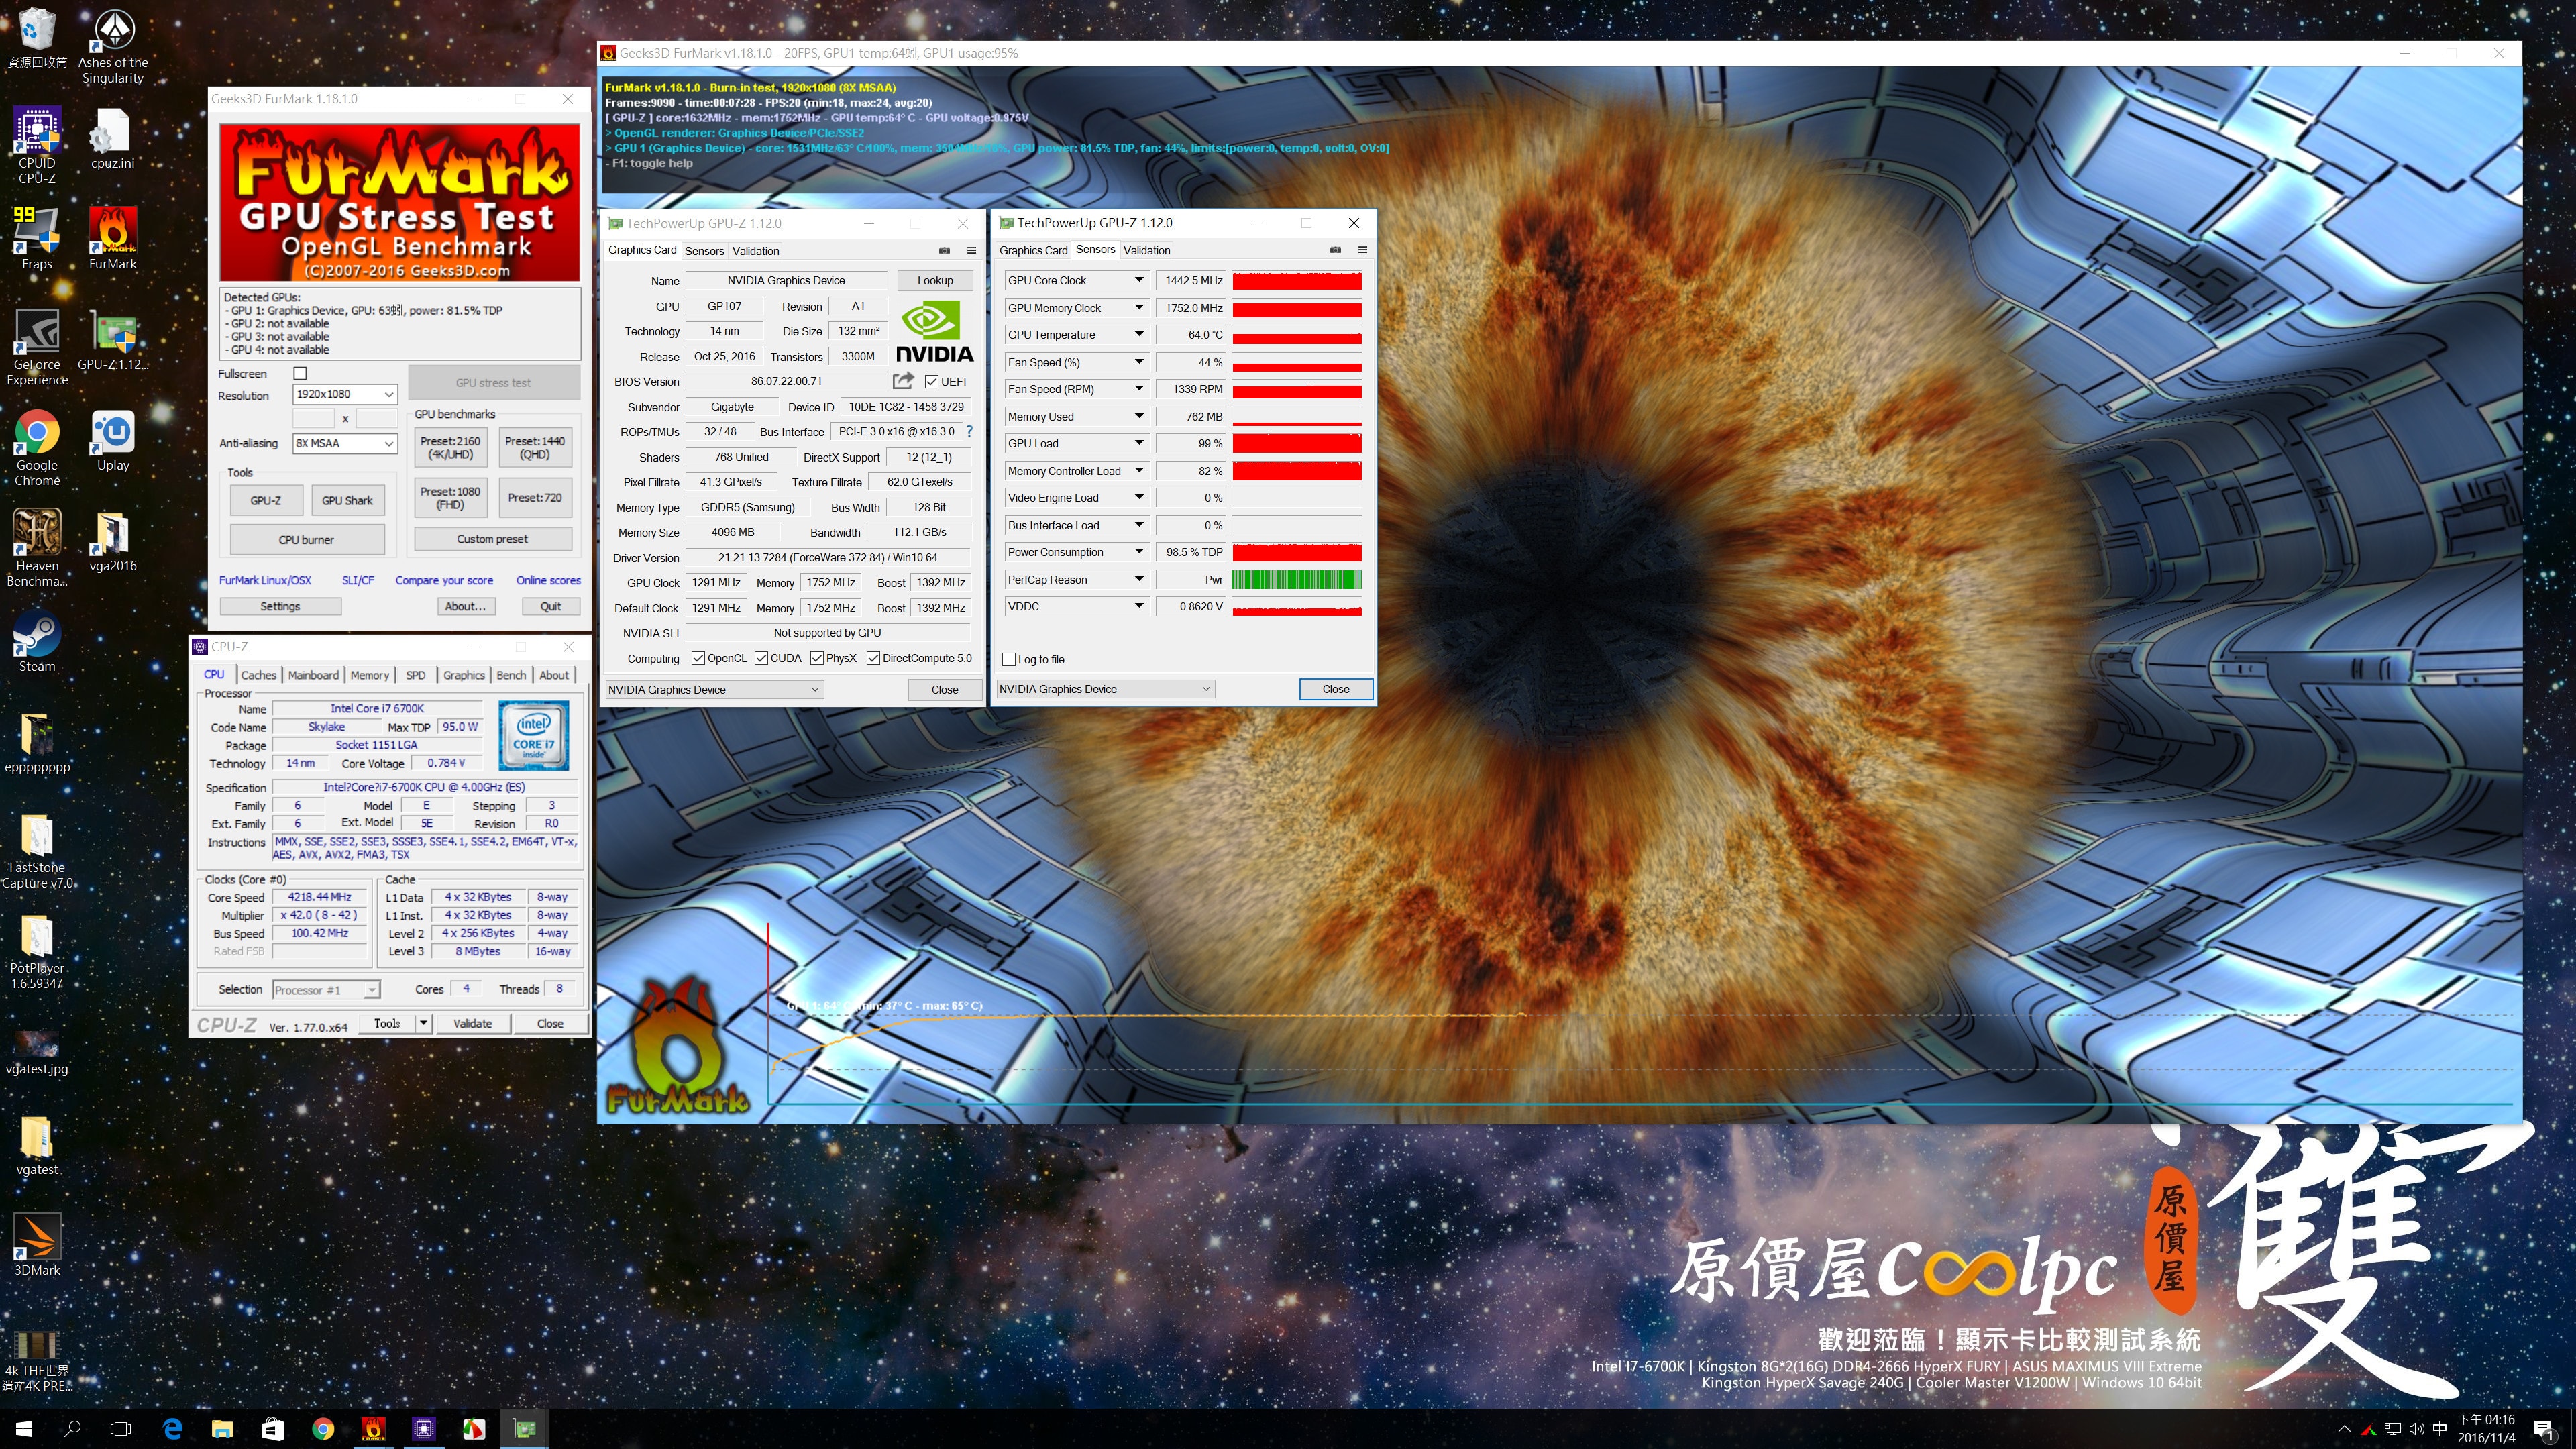2576x1449 pixels.
Task: Switch to the SPD tab in CPU-Z
Action: tap(416, 675)
